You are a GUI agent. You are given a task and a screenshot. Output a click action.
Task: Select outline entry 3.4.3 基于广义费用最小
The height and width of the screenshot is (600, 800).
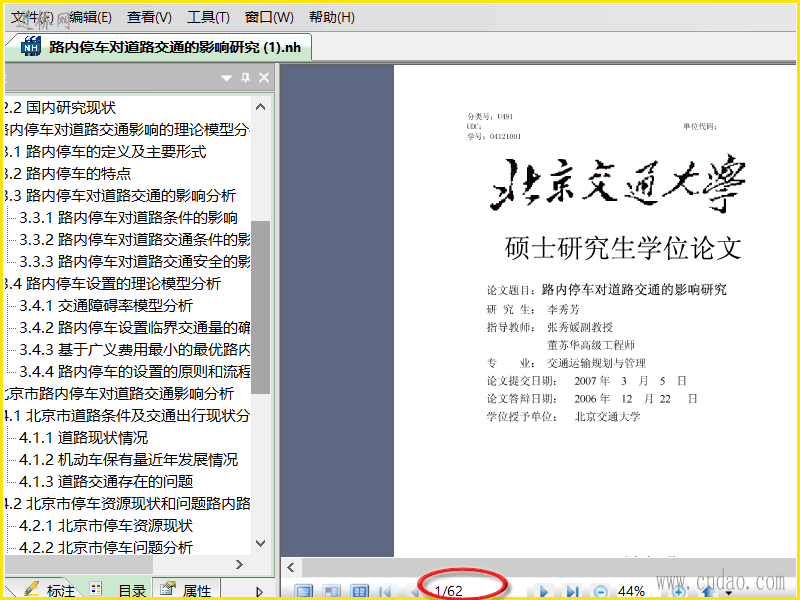[x=135, y=349]
